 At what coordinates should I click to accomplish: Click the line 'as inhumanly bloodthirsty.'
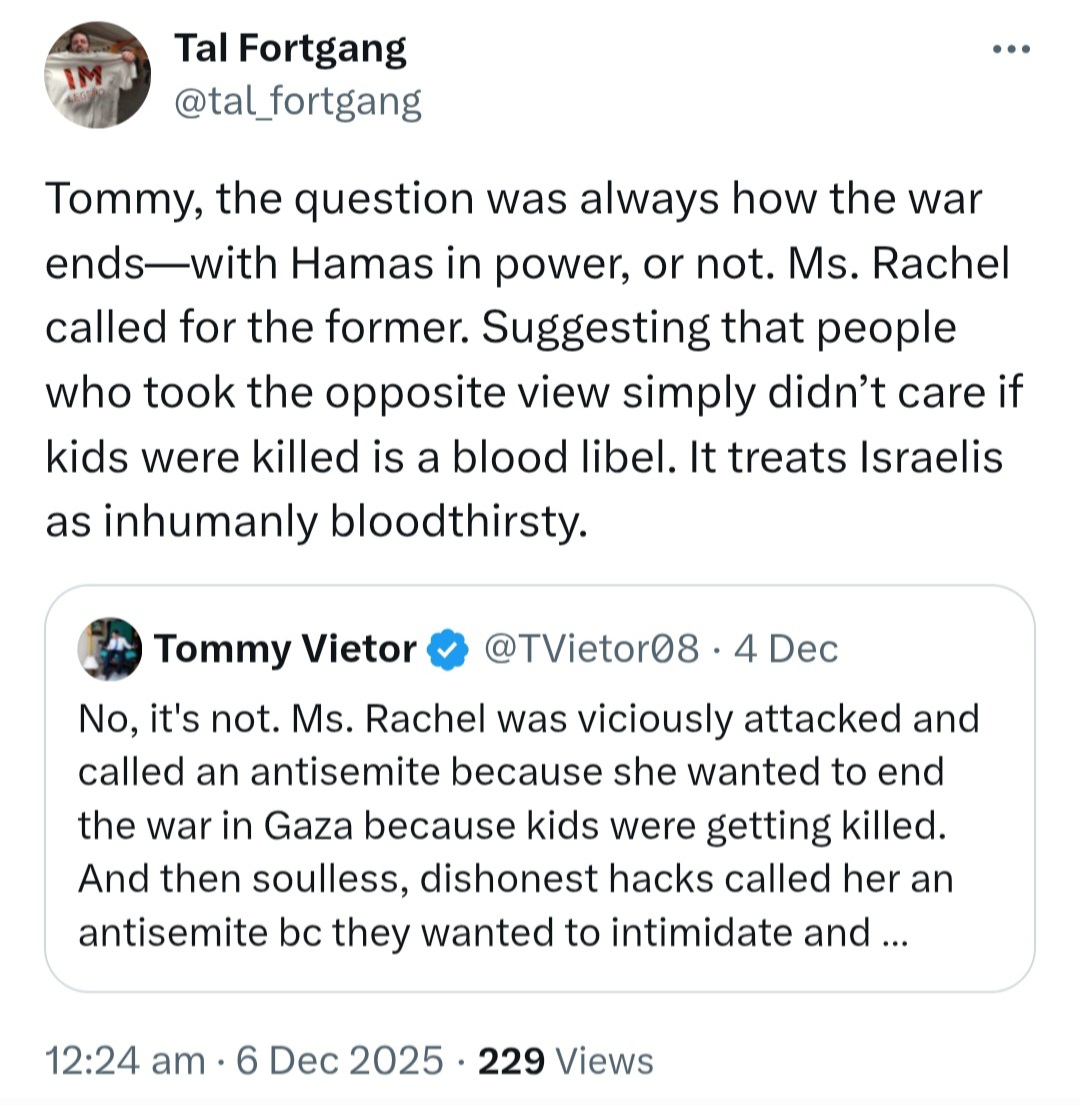[316, 523]
